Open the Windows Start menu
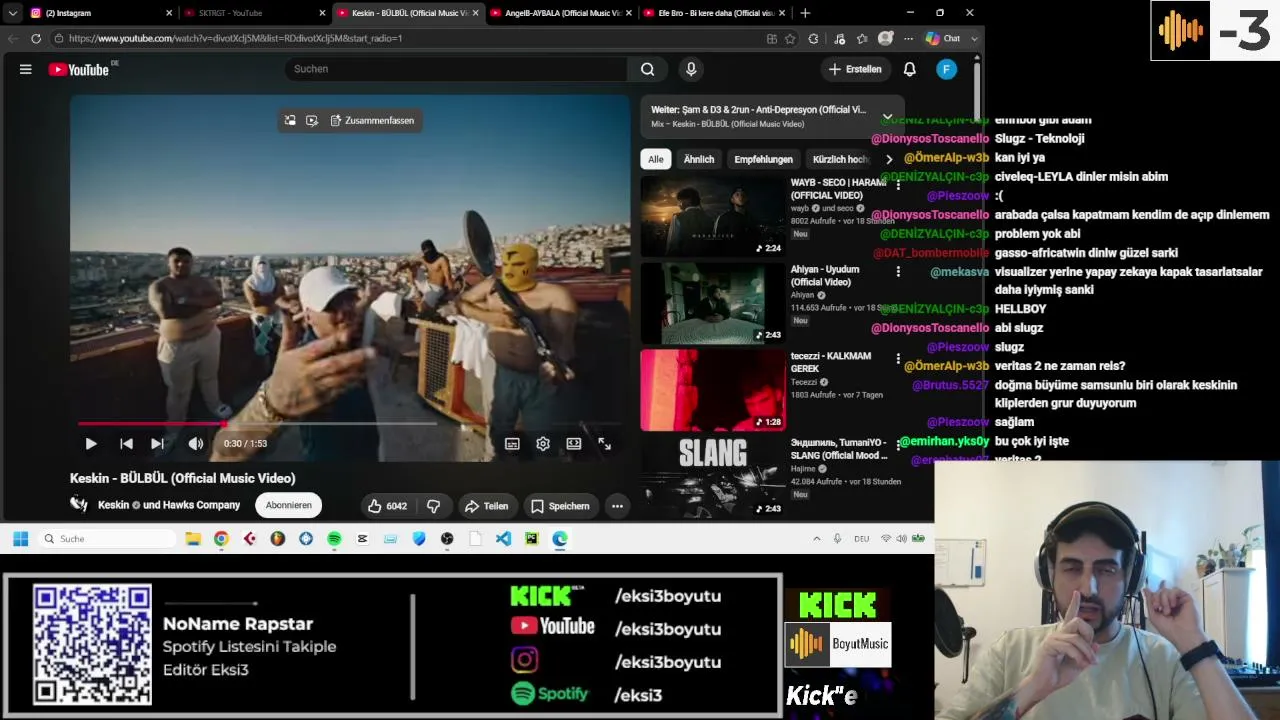 [x=20, y=539]
